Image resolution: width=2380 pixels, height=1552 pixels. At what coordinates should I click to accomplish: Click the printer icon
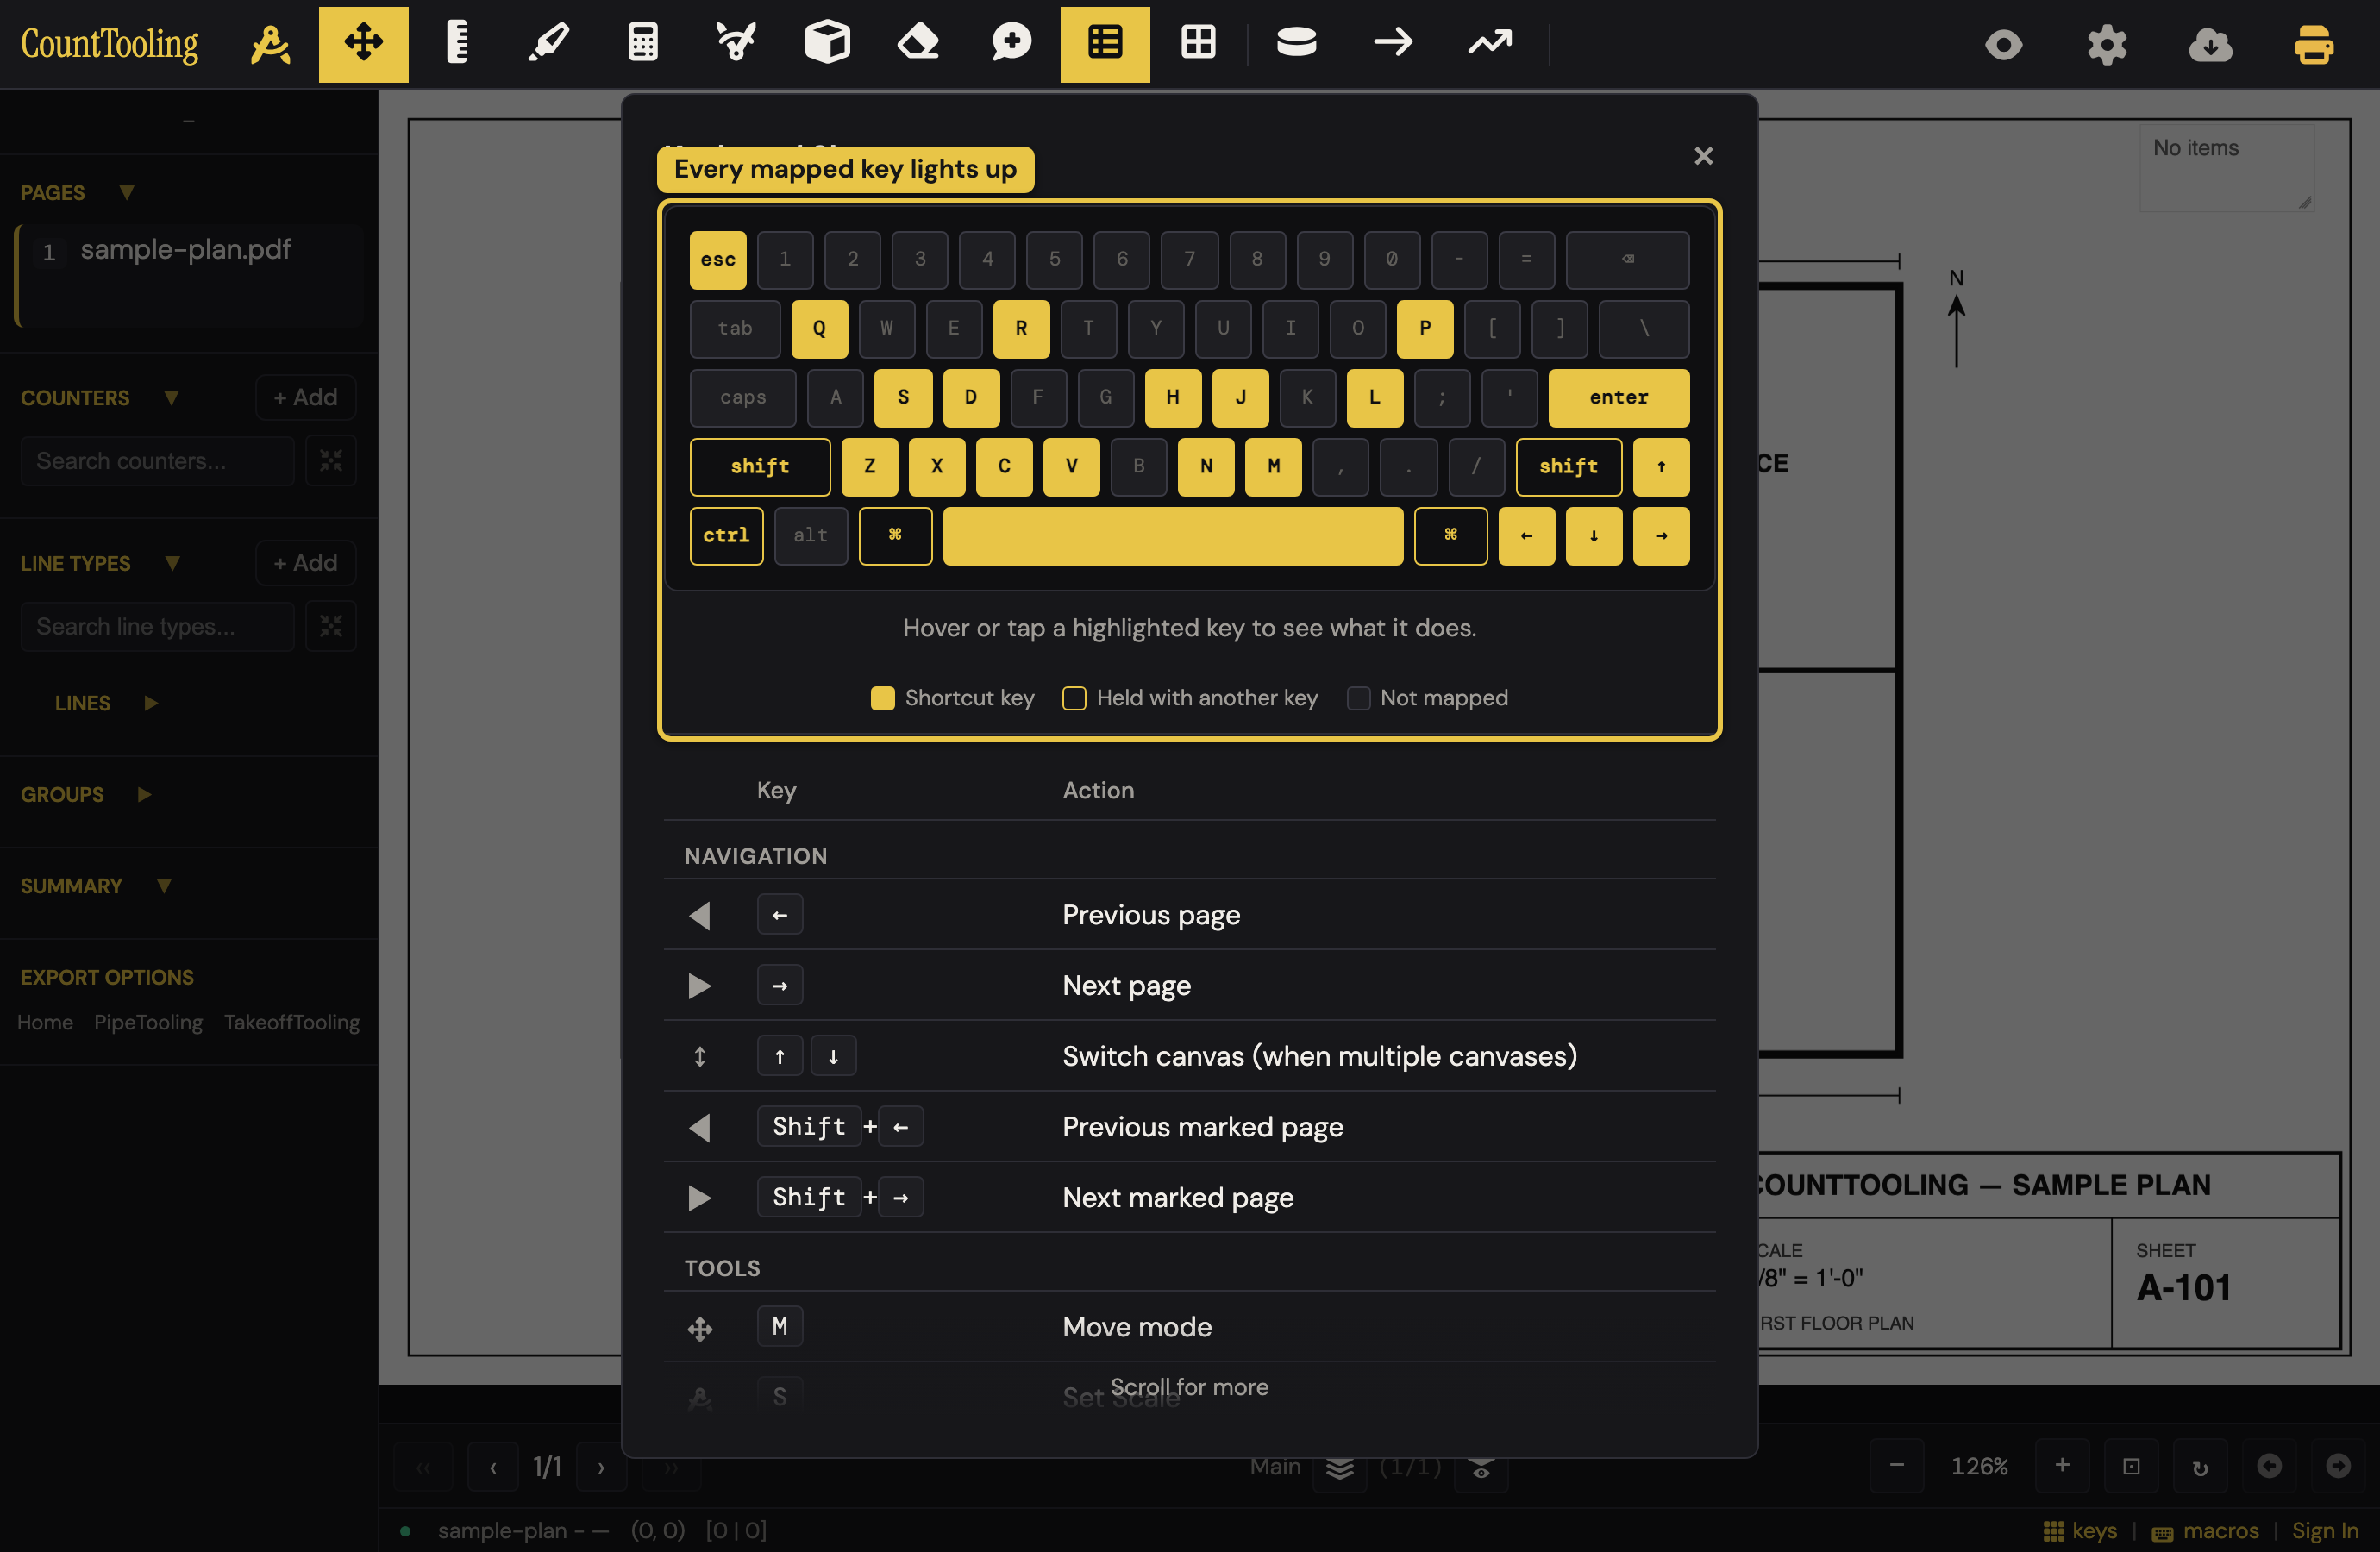point(2313,45)
